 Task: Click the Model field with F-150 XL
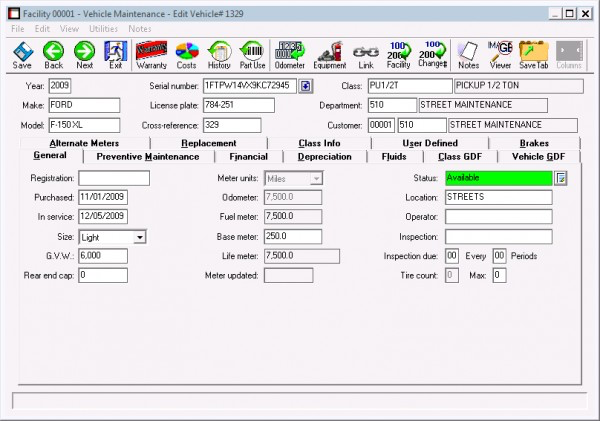pyautogui.click(x=84, y=125)
